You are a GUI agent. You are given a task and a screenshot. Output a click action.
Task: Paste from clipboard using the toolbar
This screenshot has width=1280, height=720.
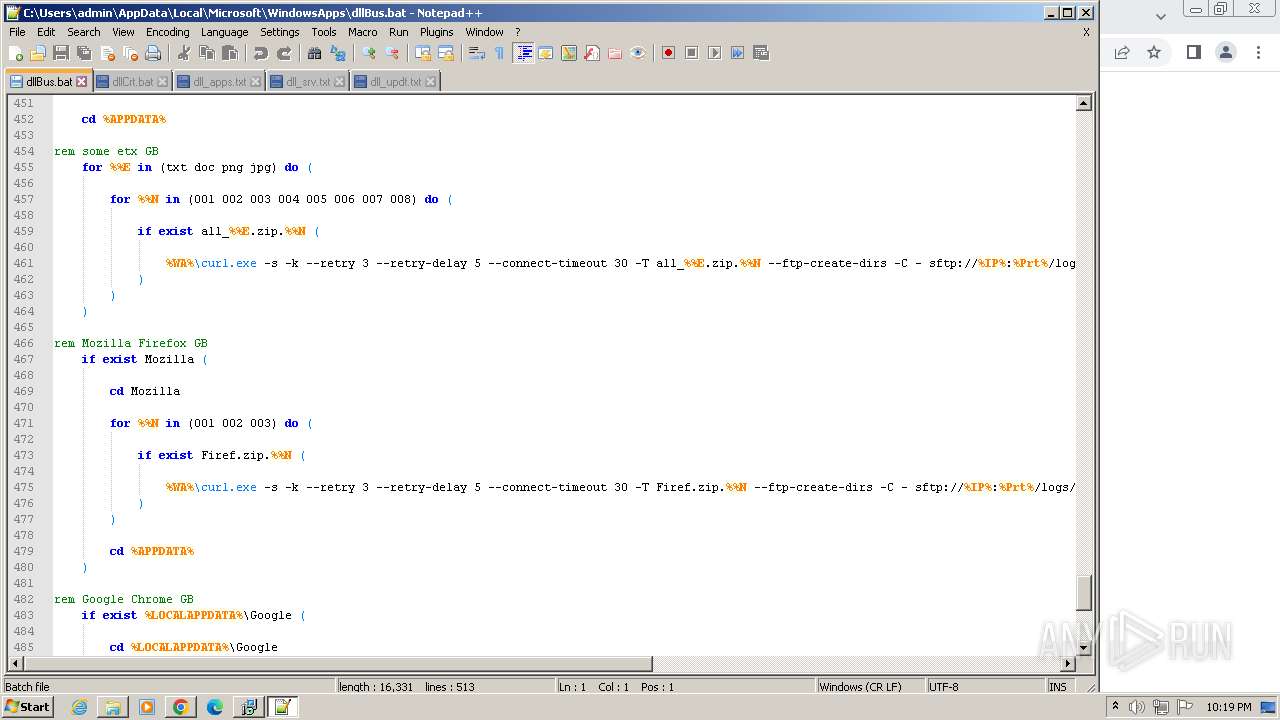(230, 53)
